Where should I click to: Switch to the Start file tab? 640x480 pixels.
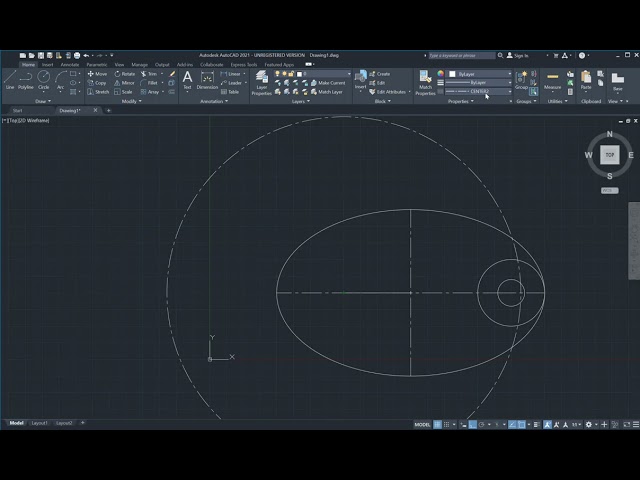tap(18, 111)
